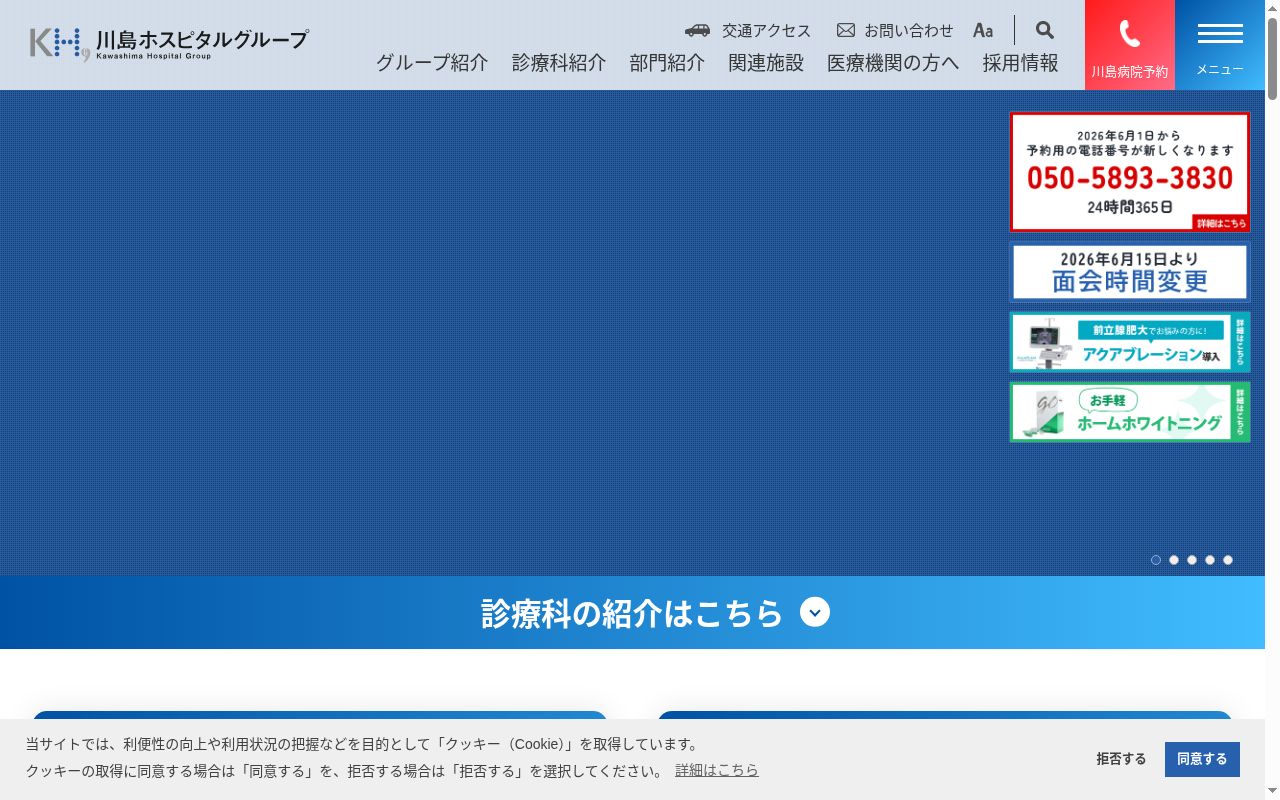The width and height of the screenshot is (1280, 800).
Task: Open 部門紹介 menu
Action: (667, 62)
